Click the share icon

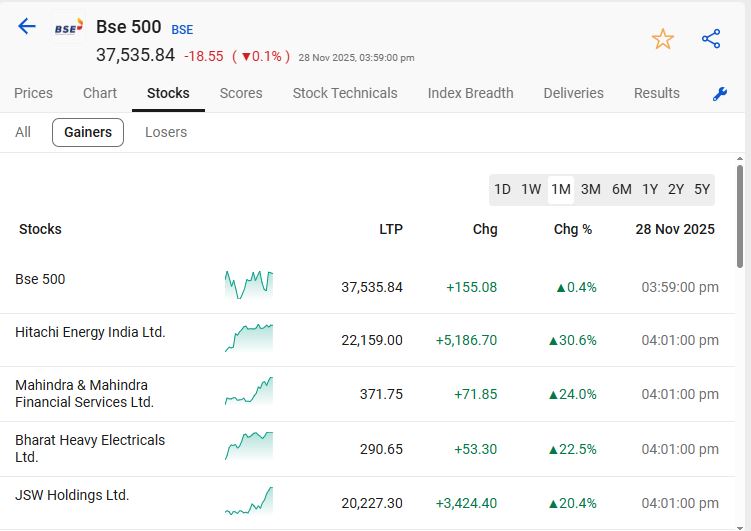pyautogui.click(x=711, y=39)
